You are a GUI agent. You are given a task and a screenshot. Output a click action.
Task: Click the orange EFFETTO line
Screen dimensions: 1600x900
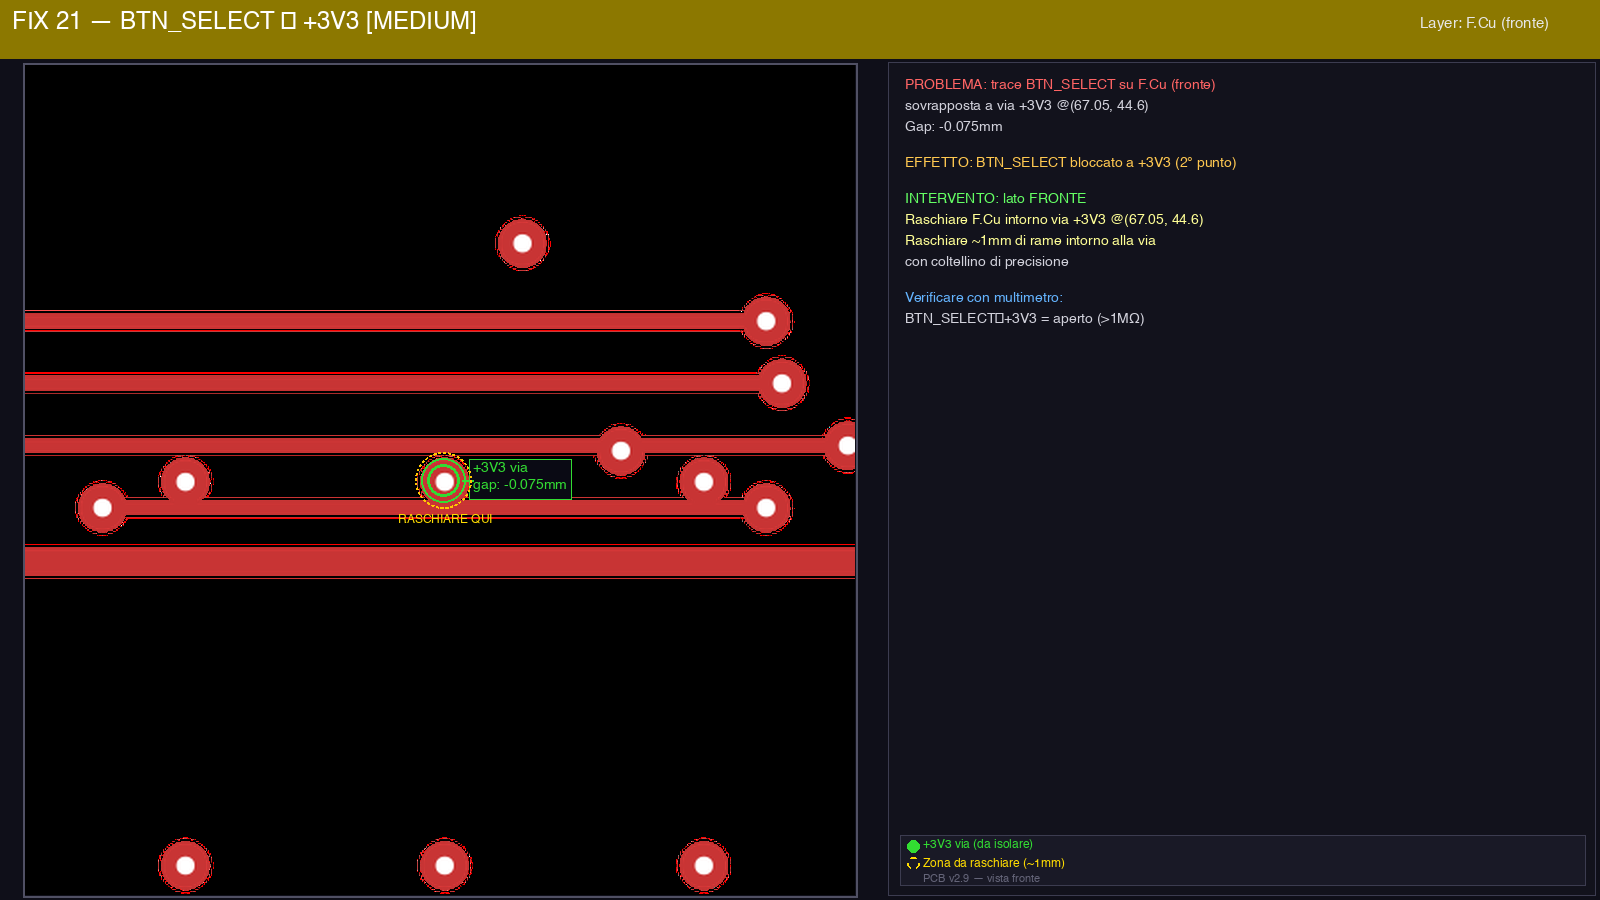point(1070,162)
